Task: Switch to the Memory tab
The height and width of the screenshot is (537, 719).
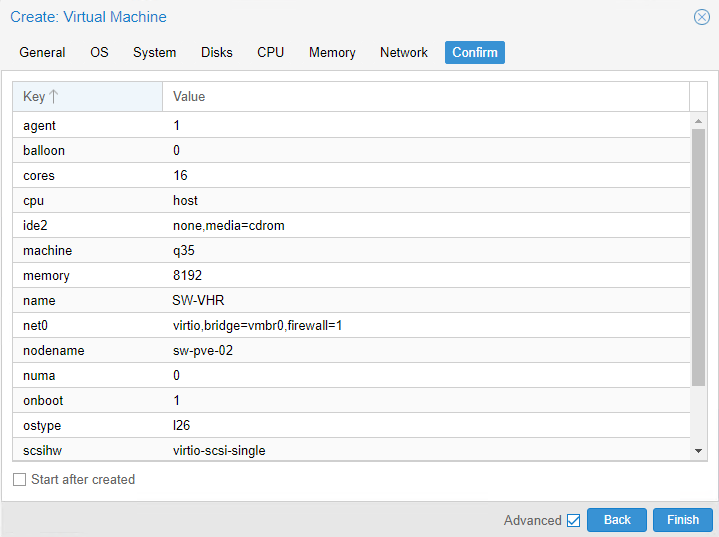Action: (x=332, y=52)
